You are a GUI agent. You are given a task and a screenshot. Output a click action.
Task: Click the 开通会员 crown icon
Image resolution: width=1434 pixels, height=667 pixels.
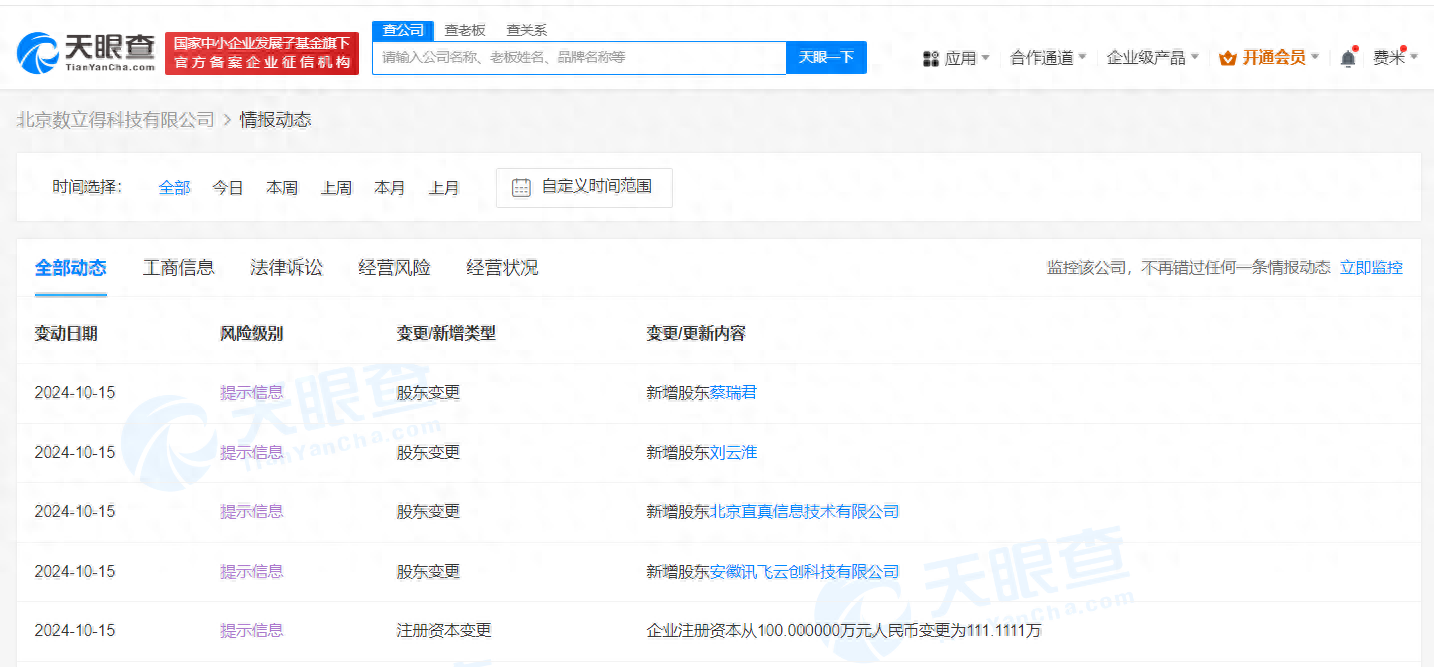1228,58
